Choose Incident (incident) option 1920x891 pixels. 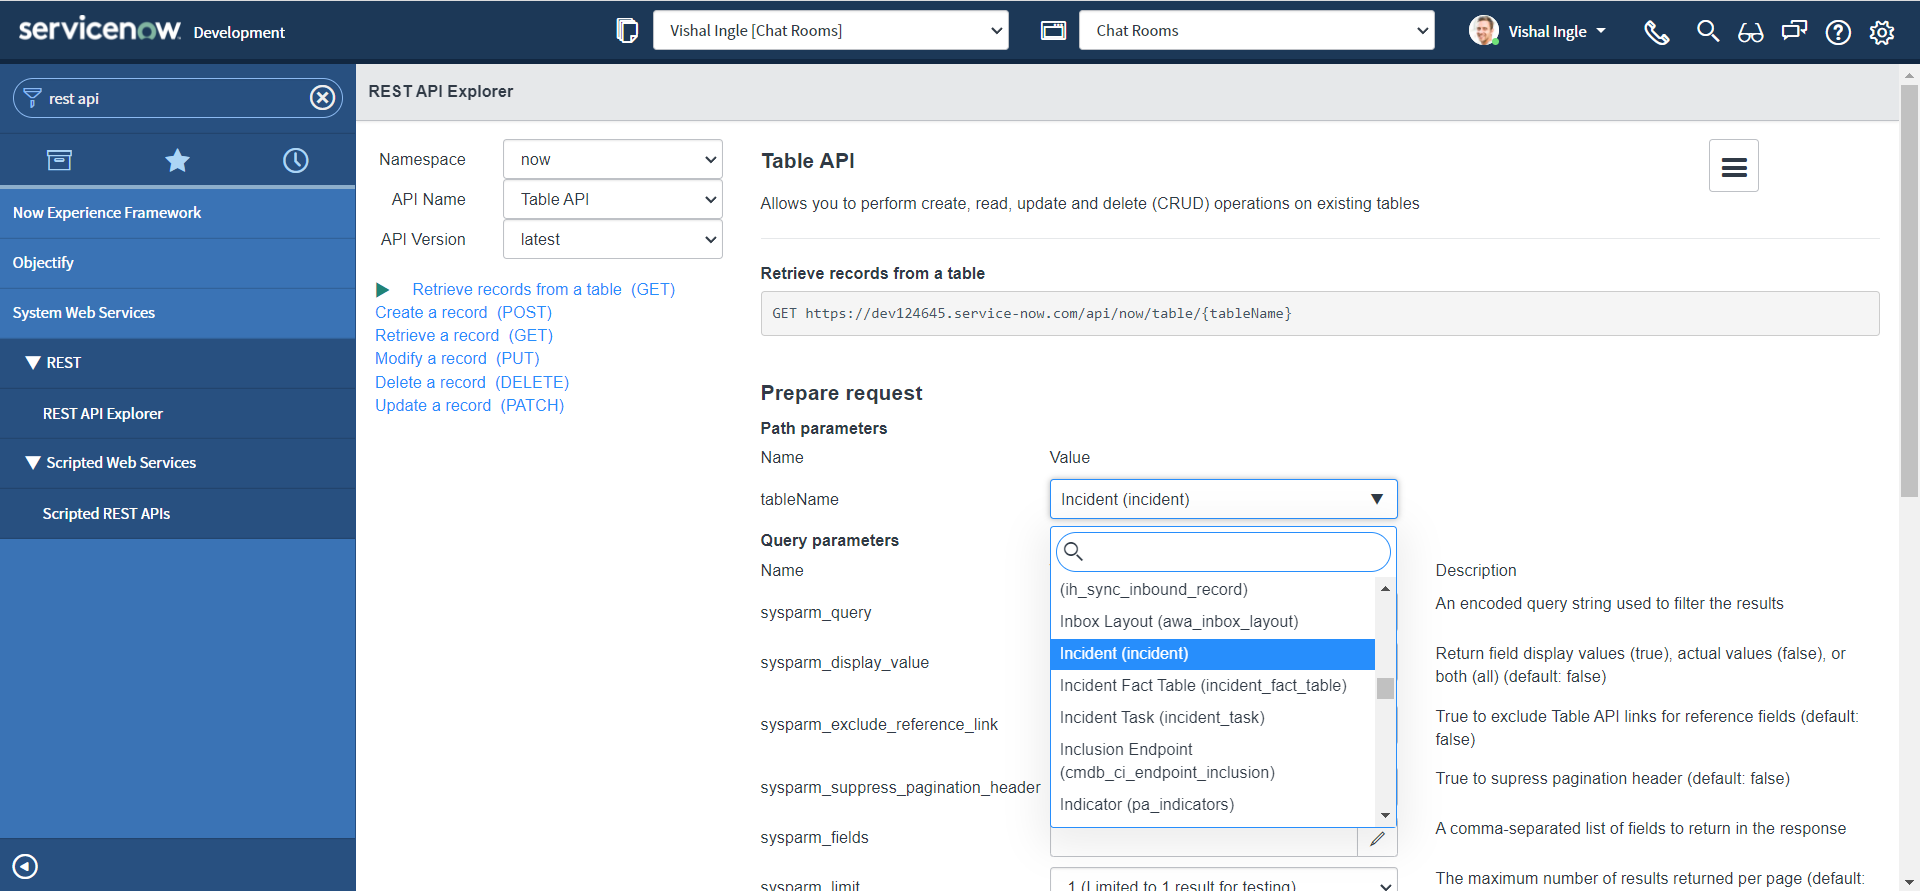(1212, 654)
